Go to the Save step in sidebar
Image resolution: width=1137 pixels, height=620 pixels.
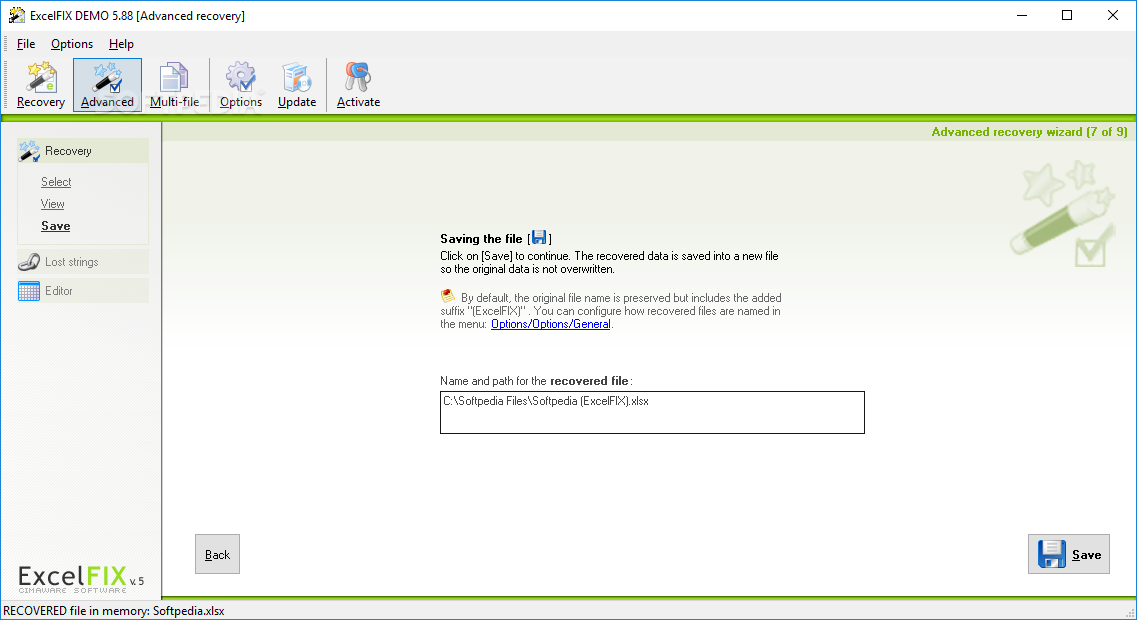[55, 226]
